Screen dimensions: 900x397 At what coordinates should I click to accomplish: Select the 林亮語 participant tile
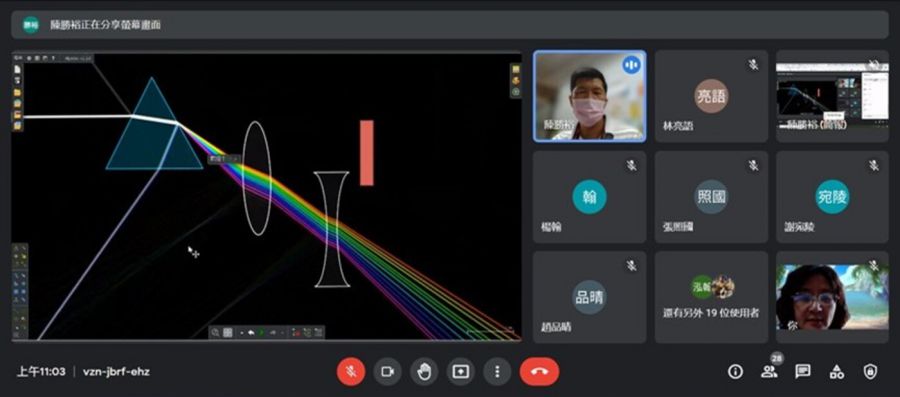tap(711, 96)
